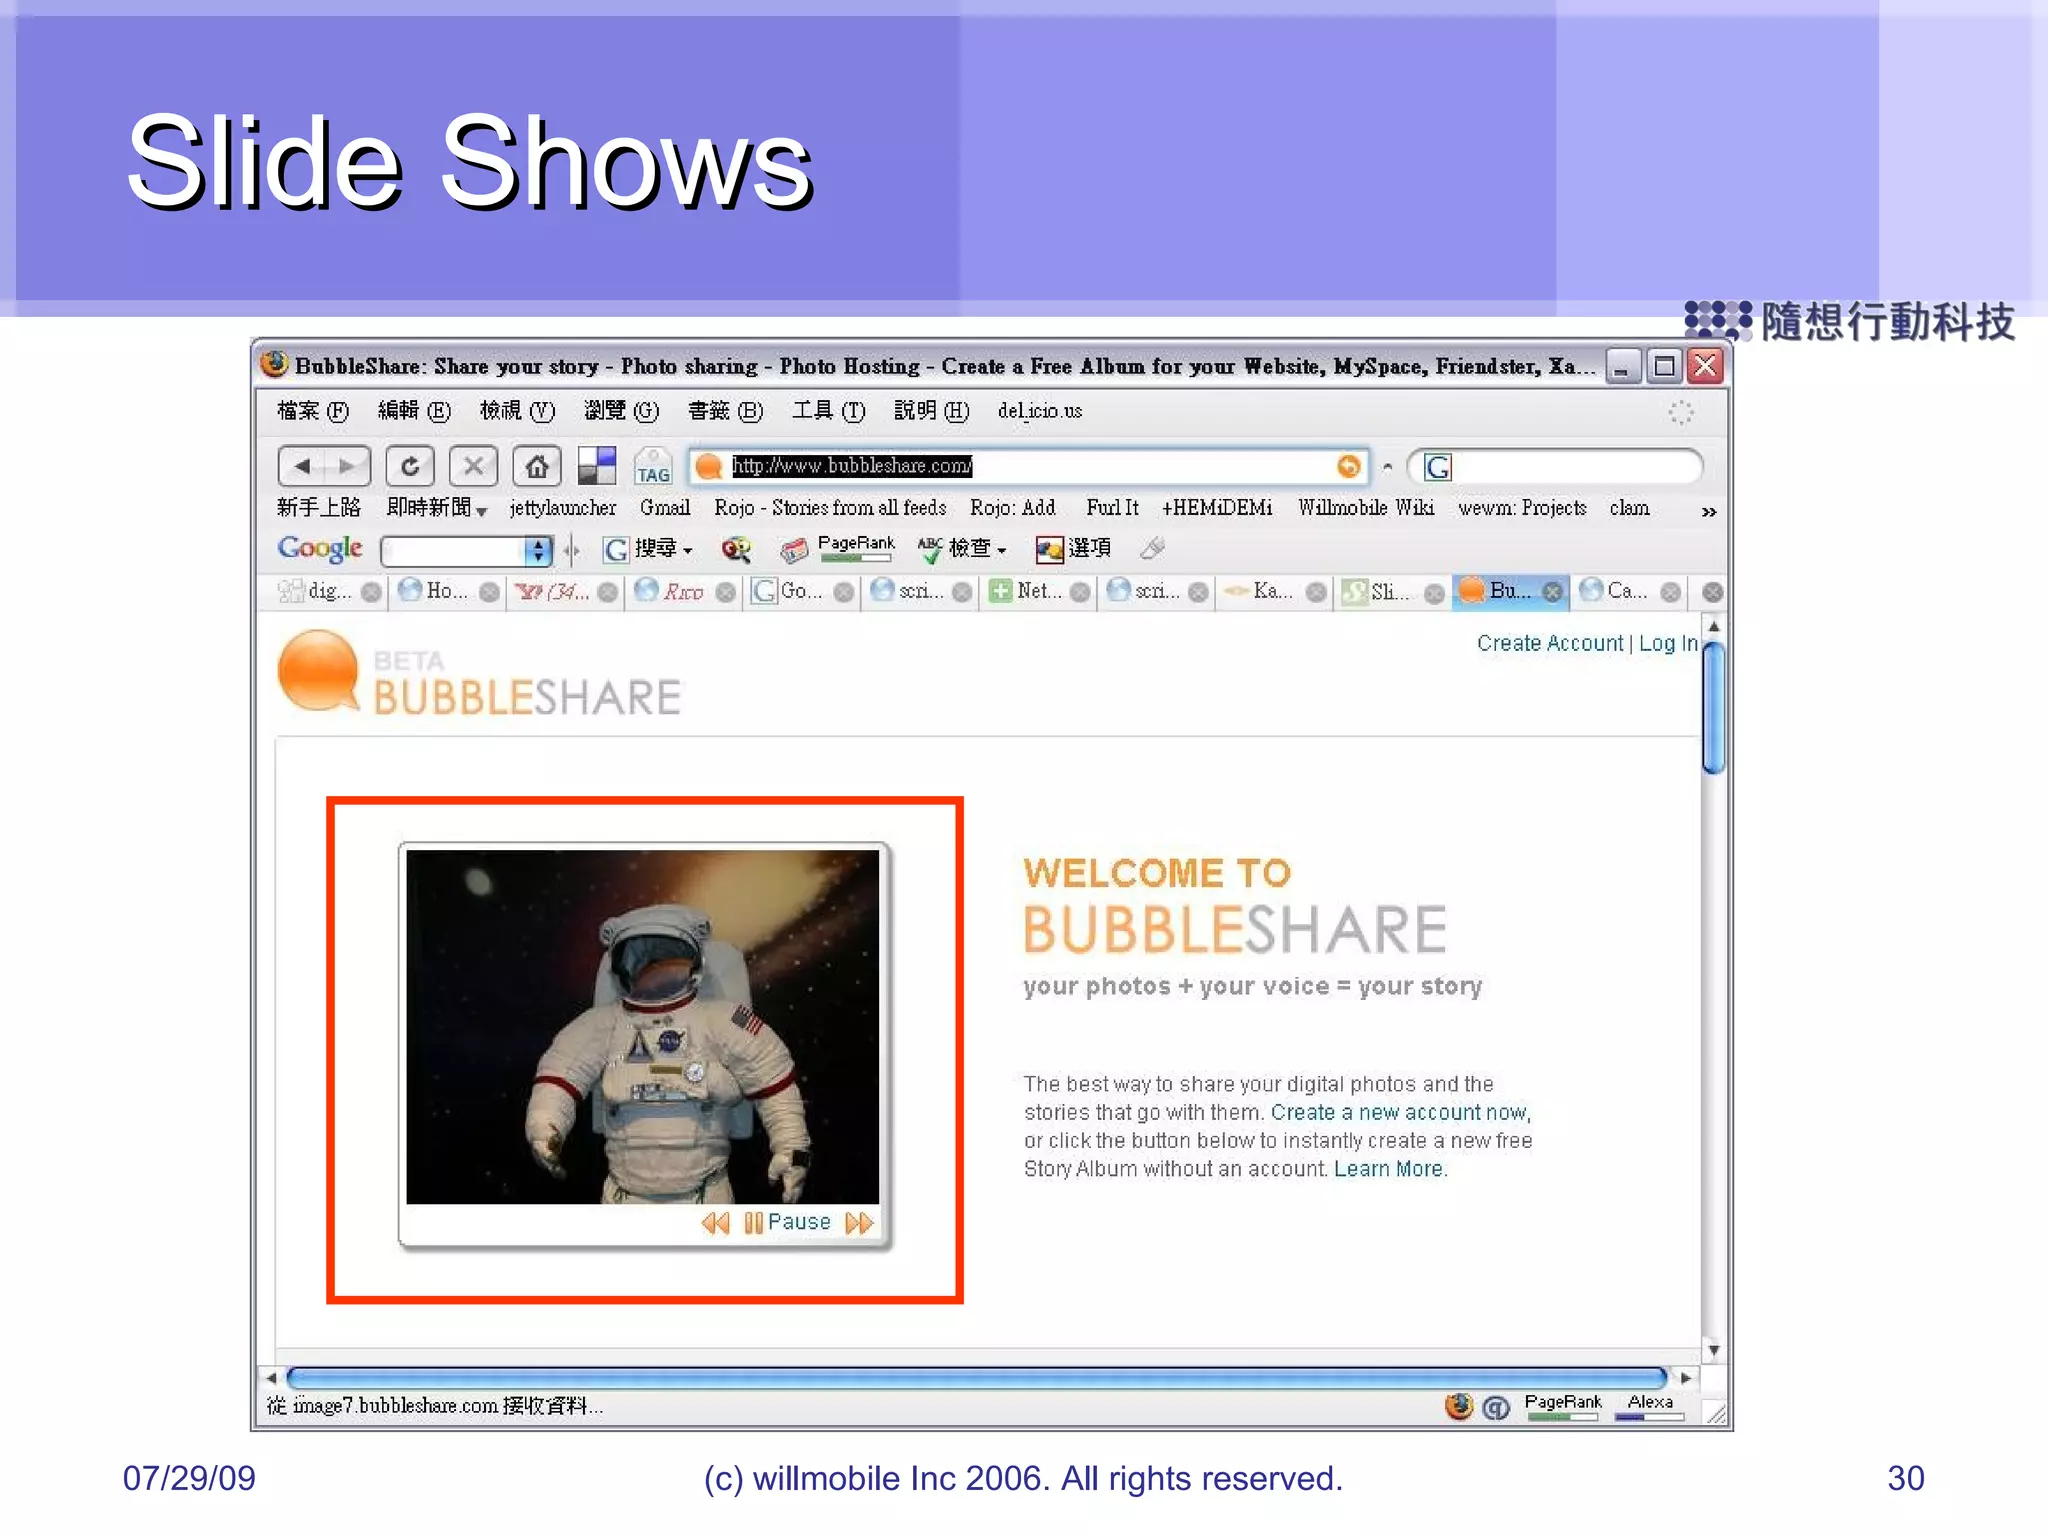The height and width of the screenshot is (1536, 2048).
Task: Open the del.icio.us menu
Action: pyautogui.click(x=1040, y=411)
